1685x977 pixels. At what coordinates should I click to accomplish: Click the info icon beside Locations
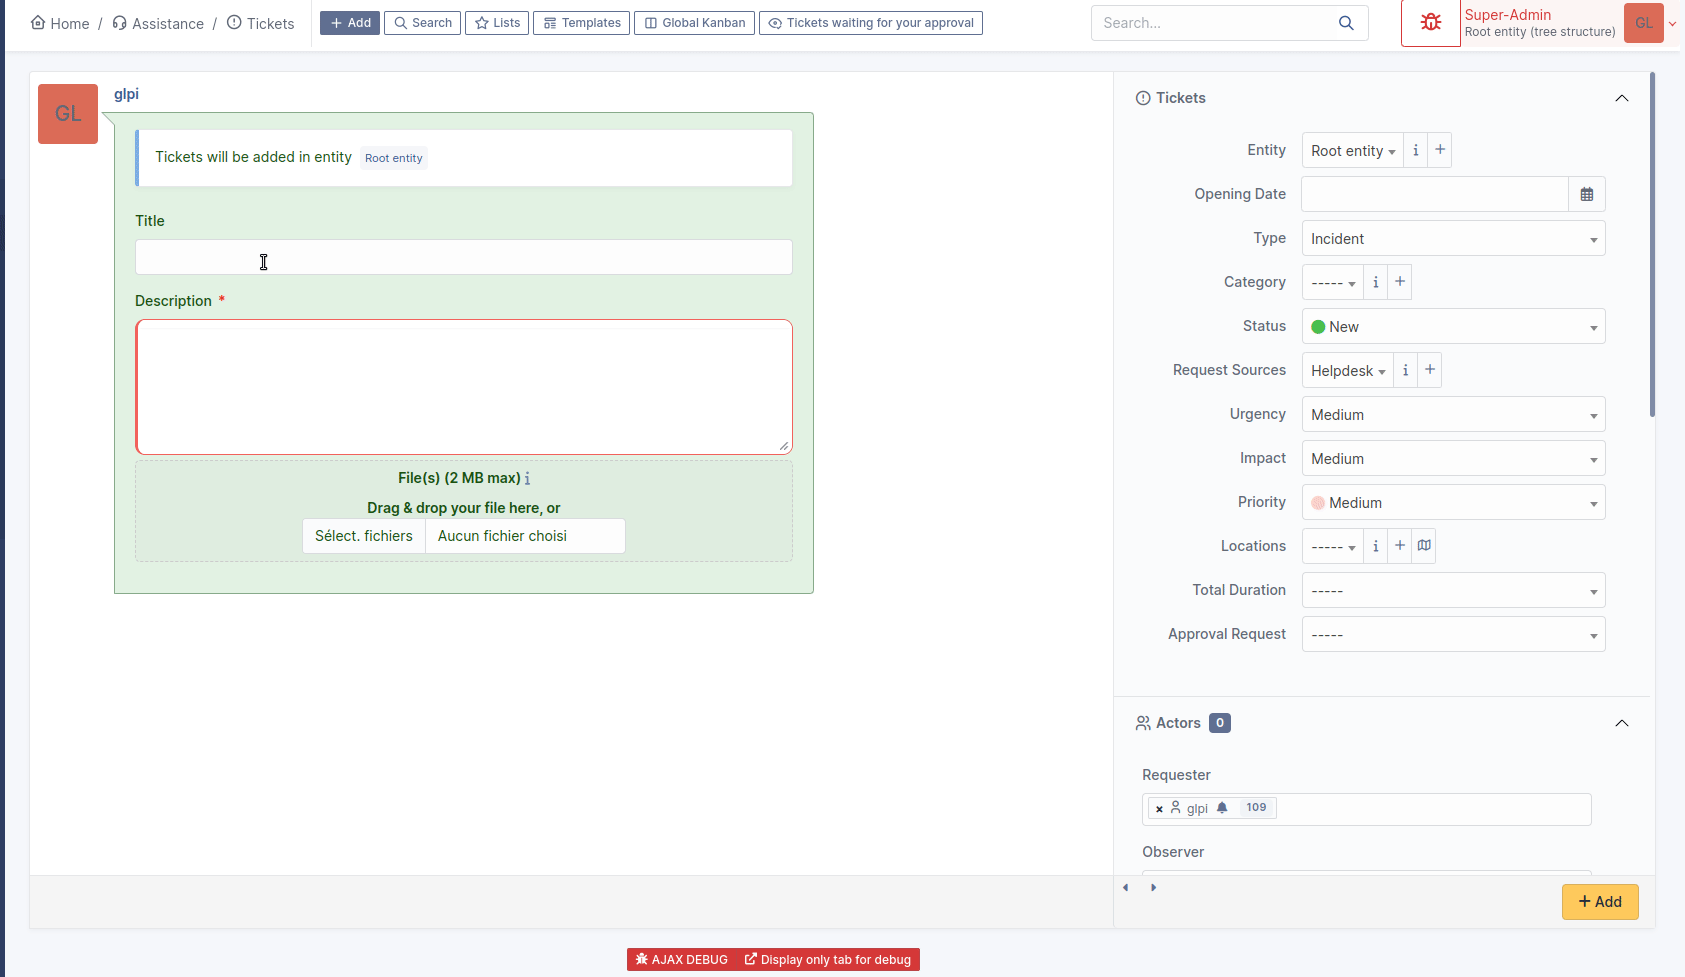tap(1375, 546)
